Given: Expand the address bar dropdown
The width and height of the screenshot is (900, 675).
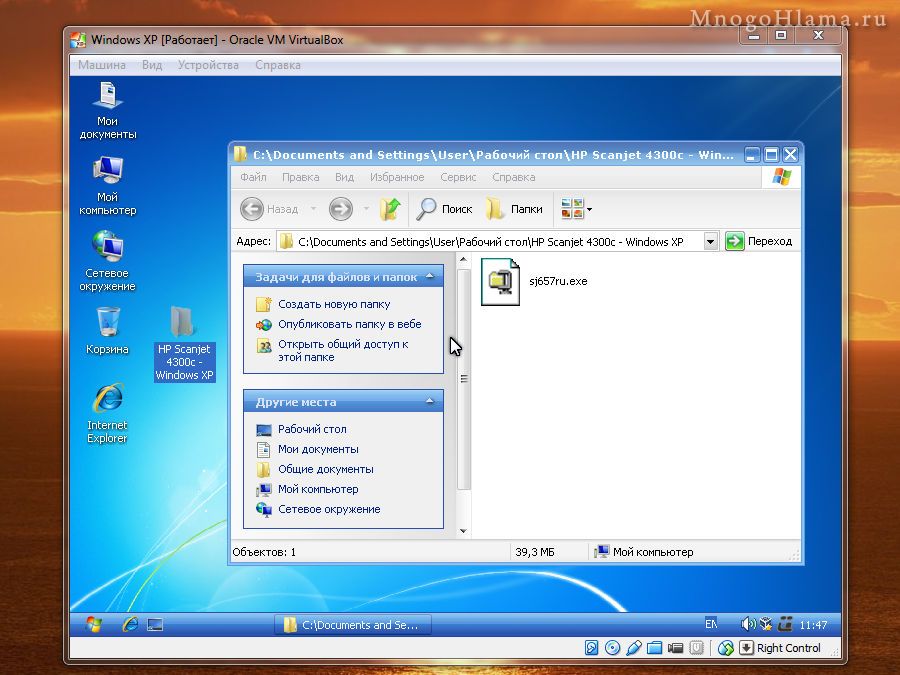Looking at the screenshot, I should tap(710, 242).
